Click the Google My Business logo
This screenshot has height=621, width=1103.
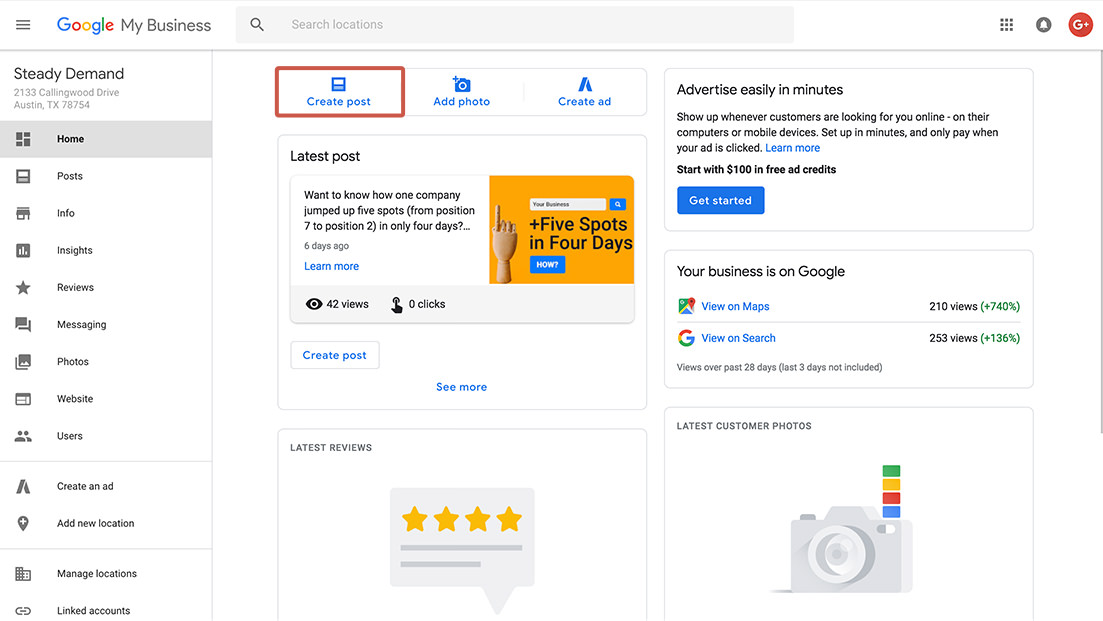click(134, 25)
